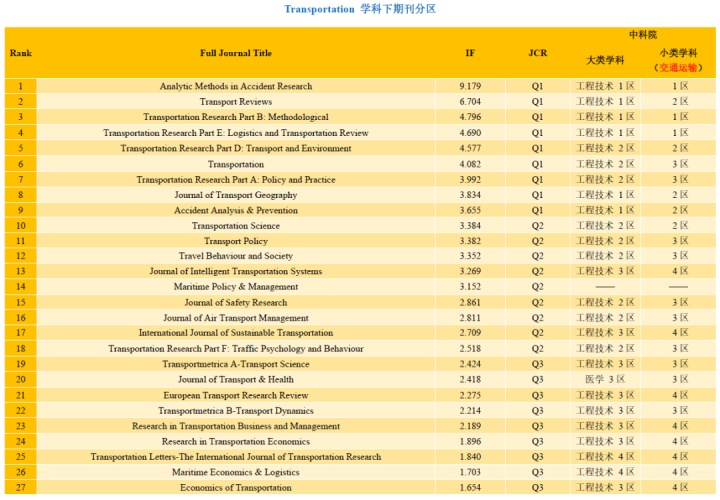Select 'Journal of Transport Geography'

pos(236,195)
